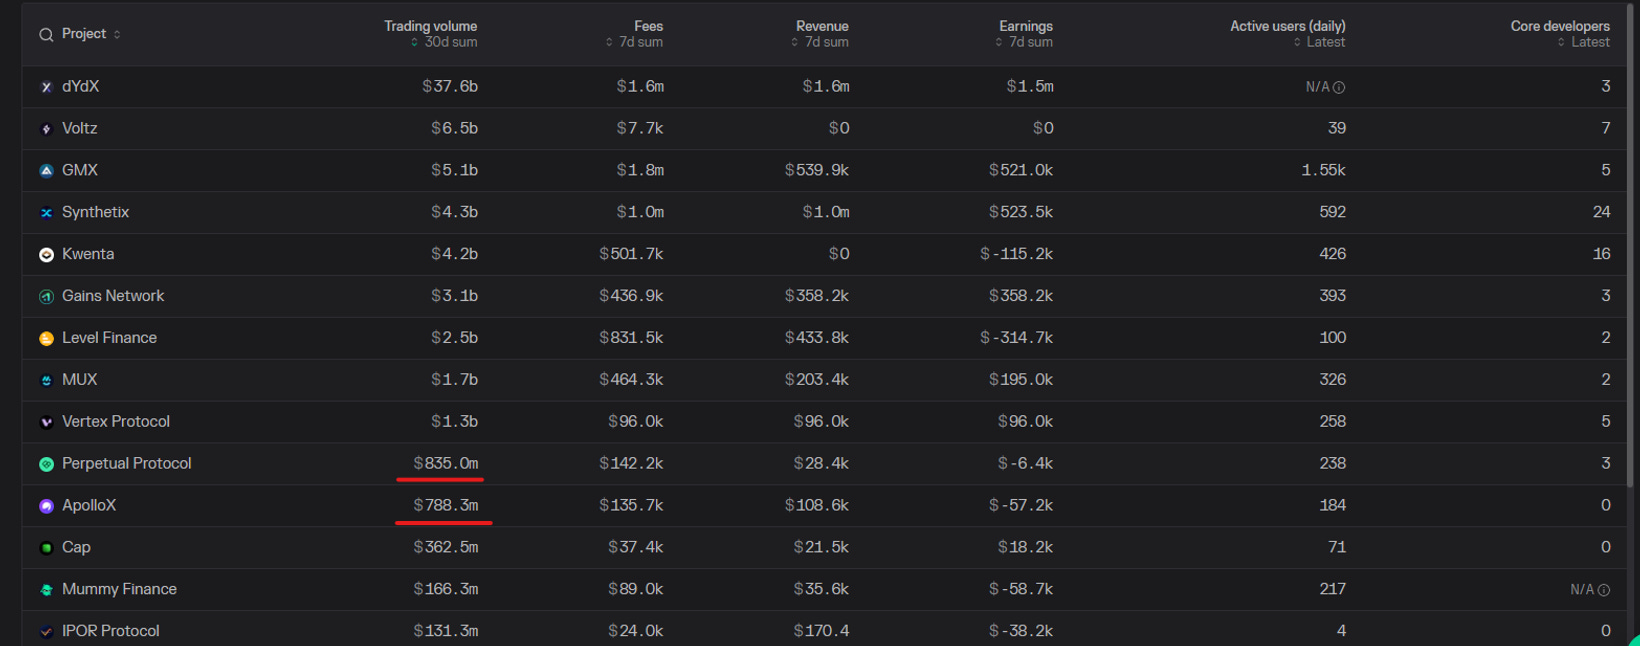Open the IPOR Protocol project link
Image resolution: width=1640 pixels, height=646 pixels.
click(110, 632)
